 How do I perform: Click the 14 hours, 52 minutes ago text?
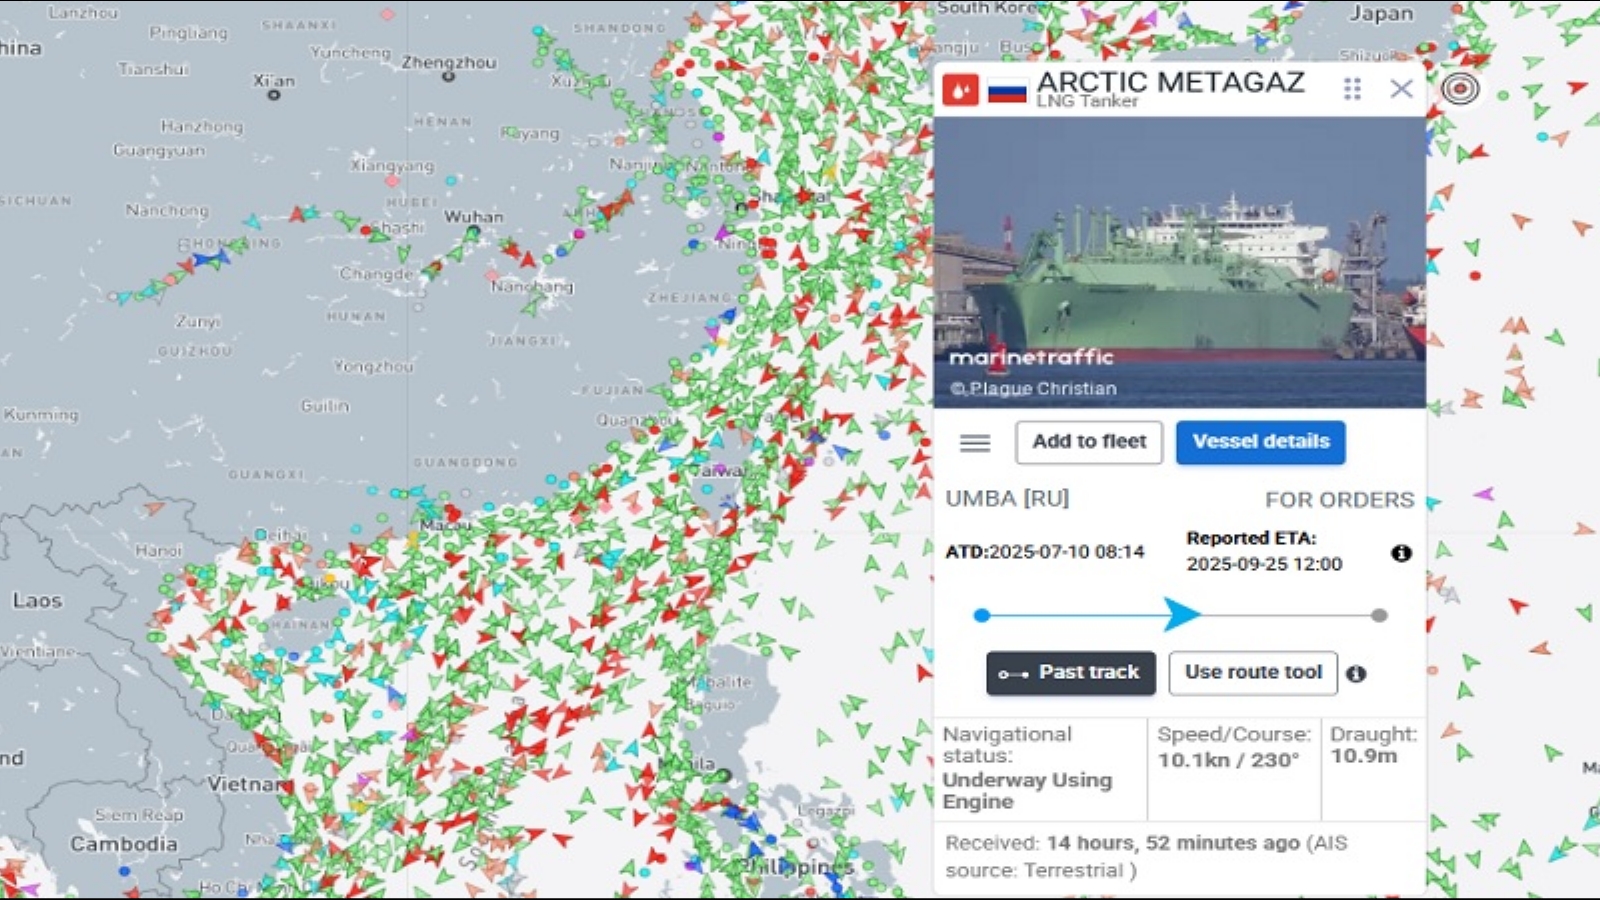(1173, 843)
